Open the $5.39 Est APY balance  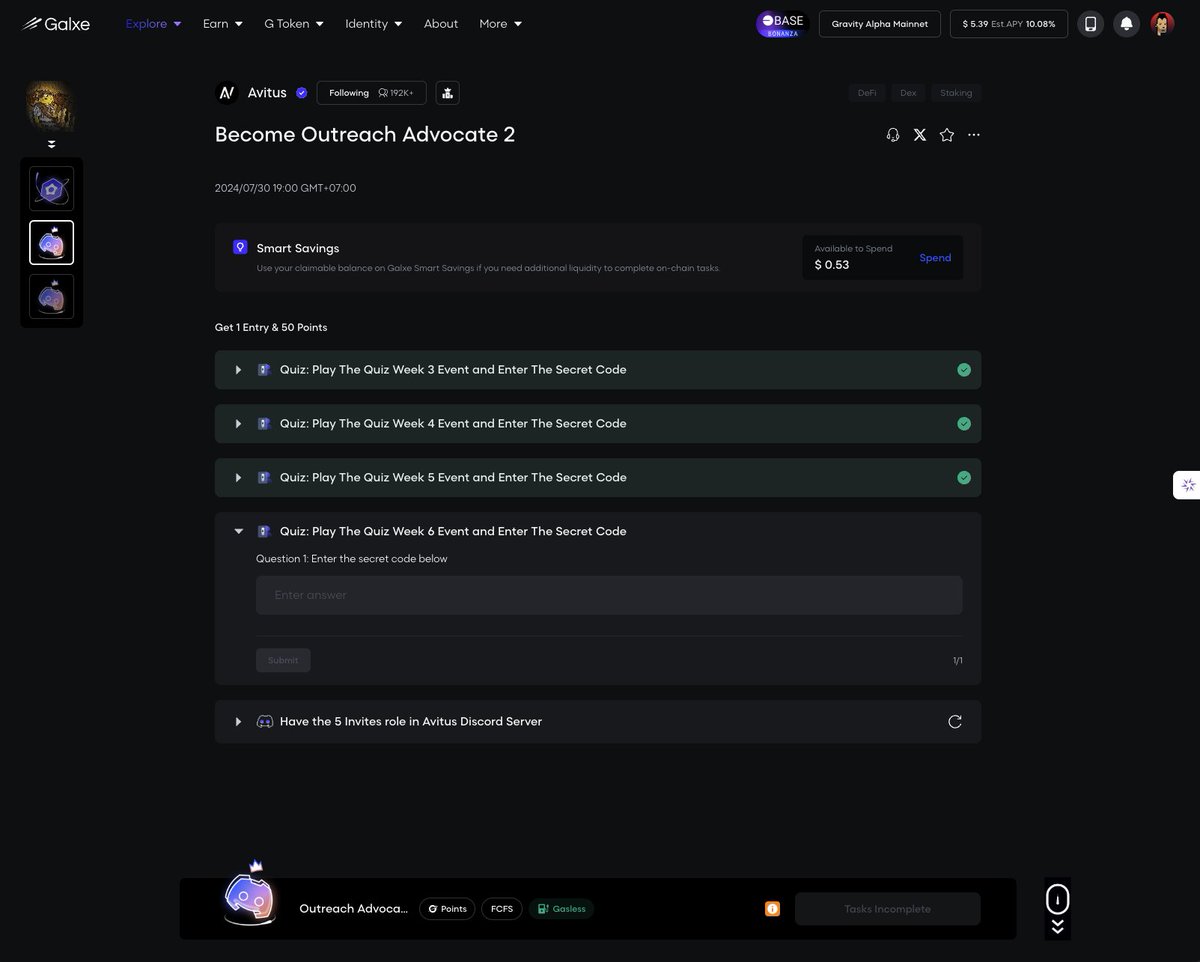[x=1009, y=24]
